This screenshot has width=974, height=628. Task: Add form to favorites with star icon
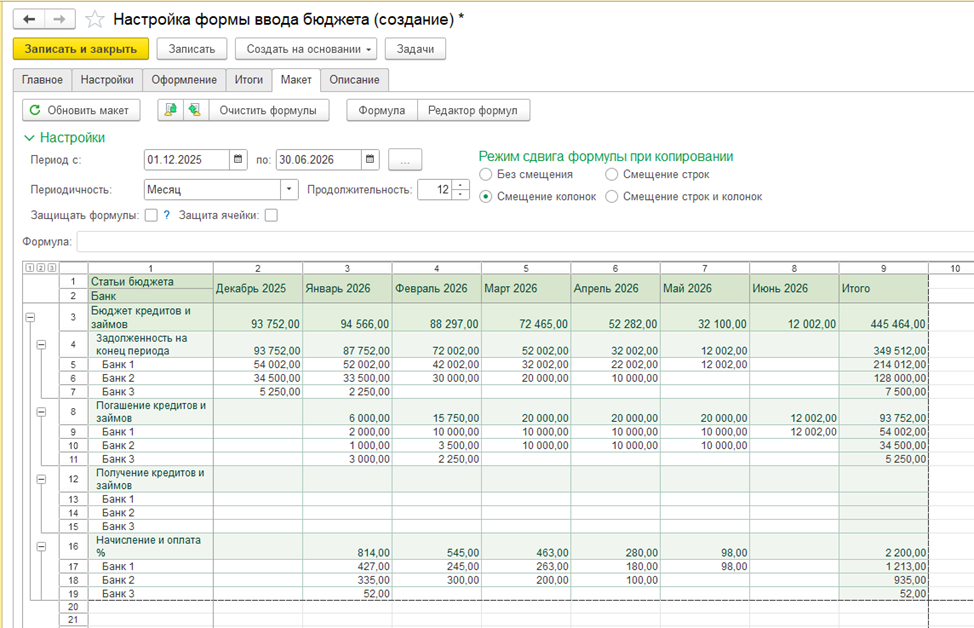[95, 19]
